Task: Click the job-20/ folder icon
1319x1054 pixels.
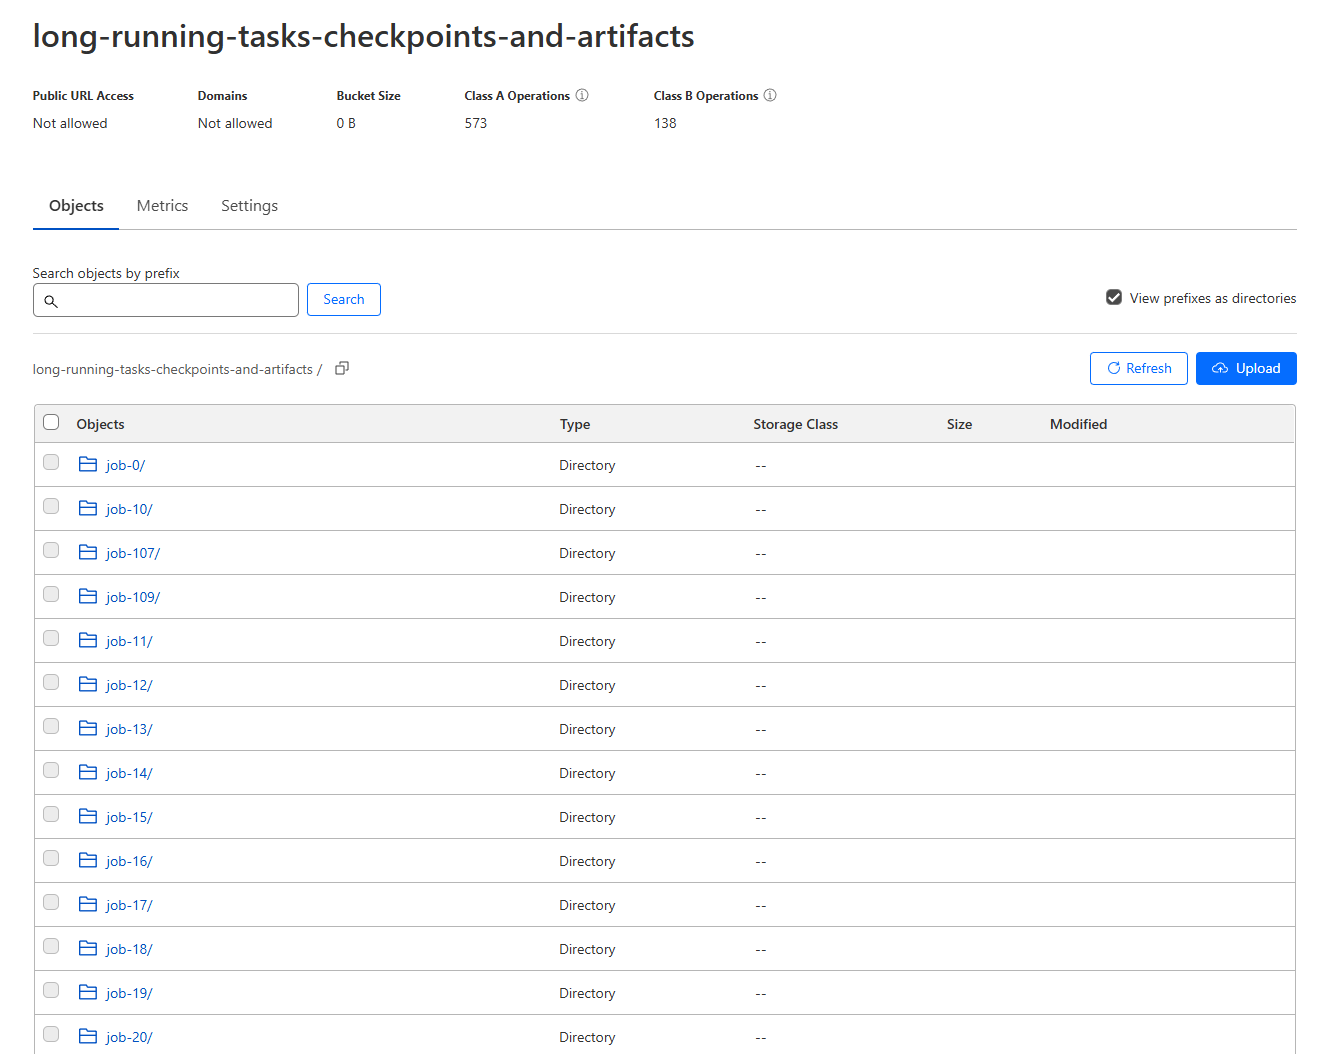Action: (88, 1036)
